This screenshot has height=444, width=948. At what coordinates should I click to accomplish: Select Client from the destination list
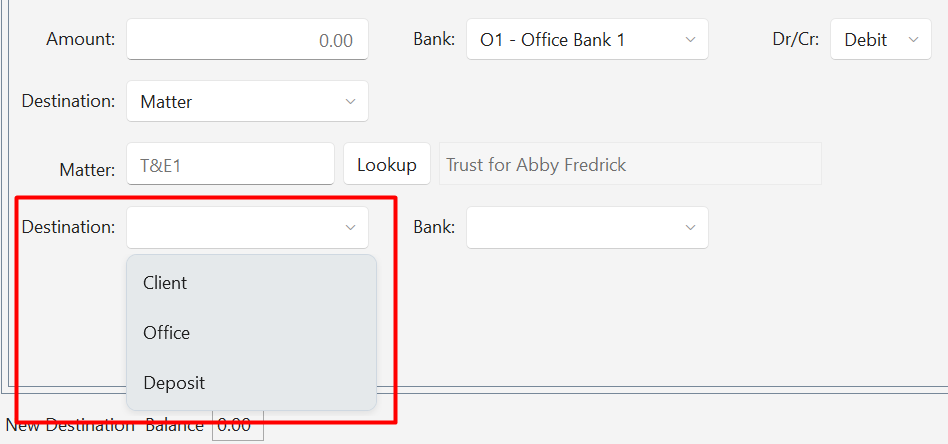coord(166,283)
